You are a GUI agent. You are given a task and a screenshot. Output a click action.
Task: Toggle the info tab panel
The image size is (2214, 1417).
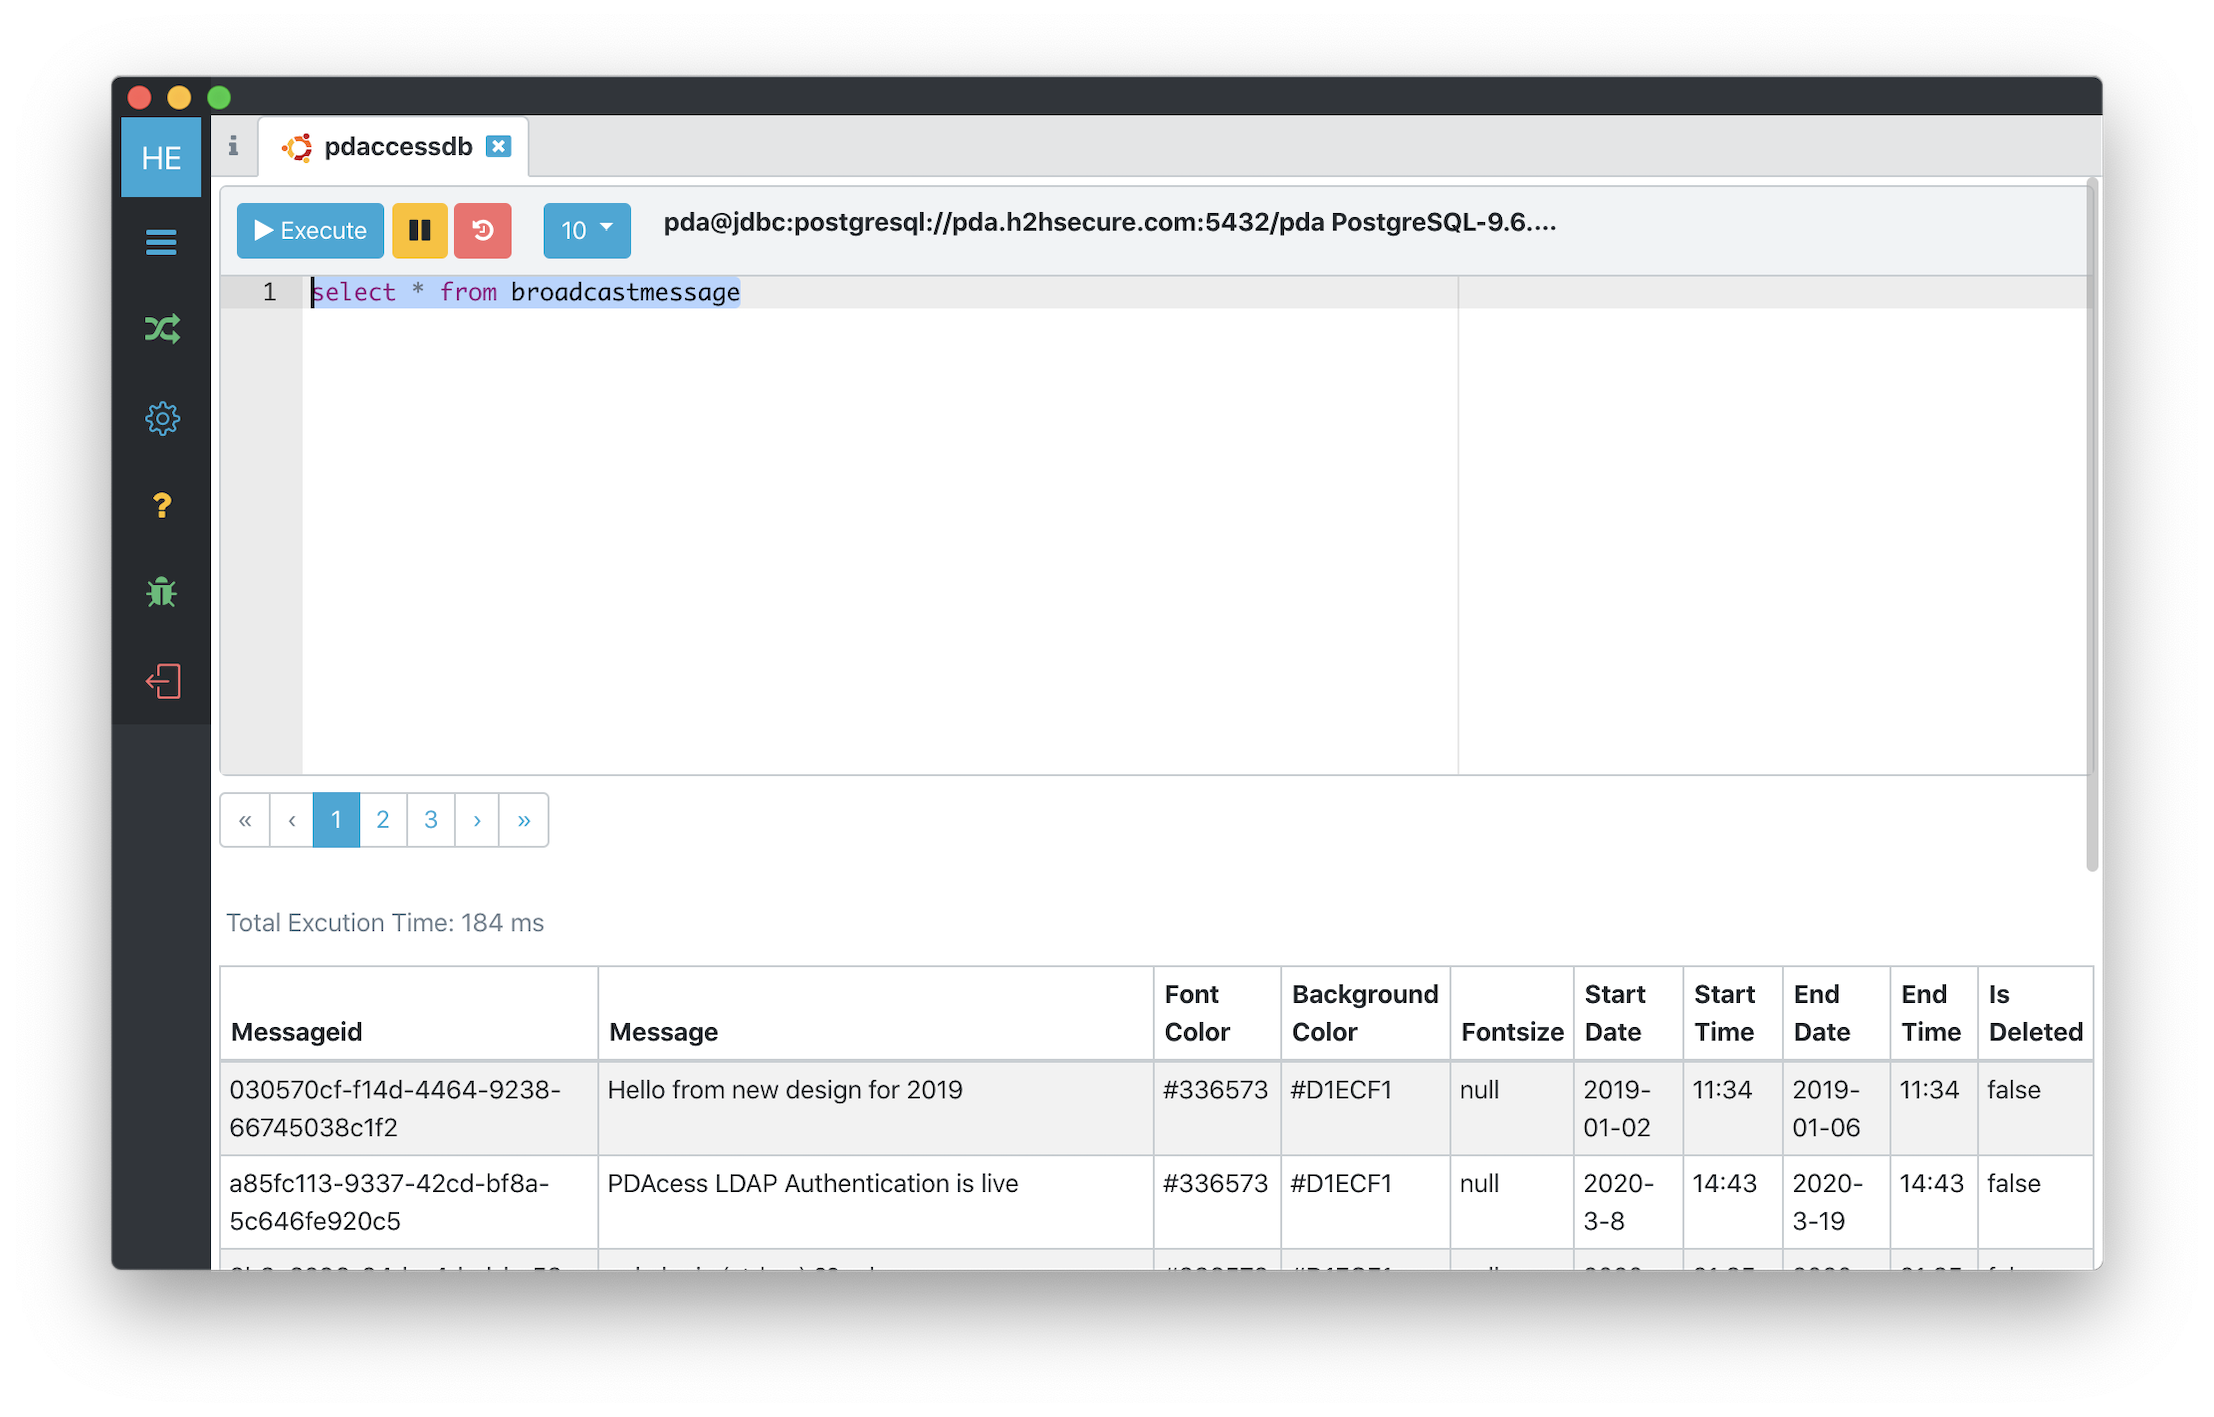235,146
